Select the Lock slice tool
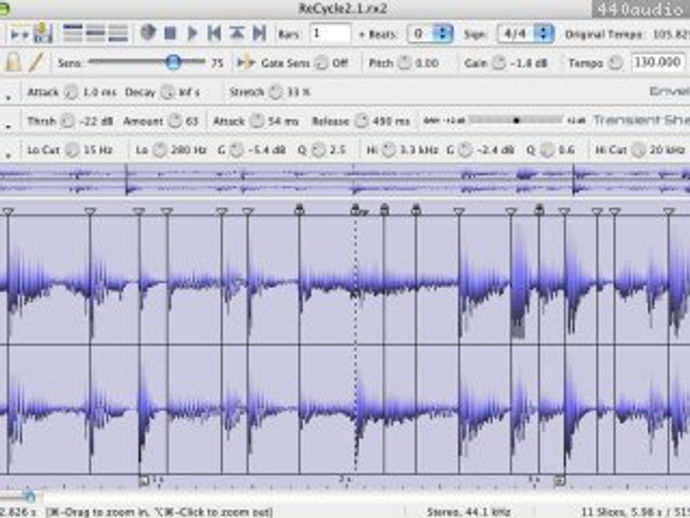690x518 pixels. (13, 62)
